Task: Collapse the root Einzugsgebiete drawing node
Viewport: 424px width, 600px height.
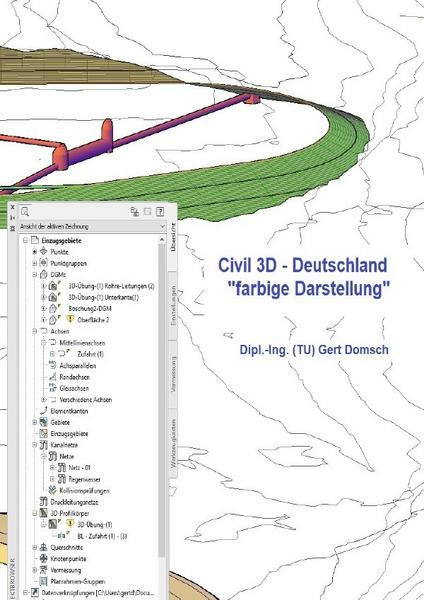Action: click(25, 240)
